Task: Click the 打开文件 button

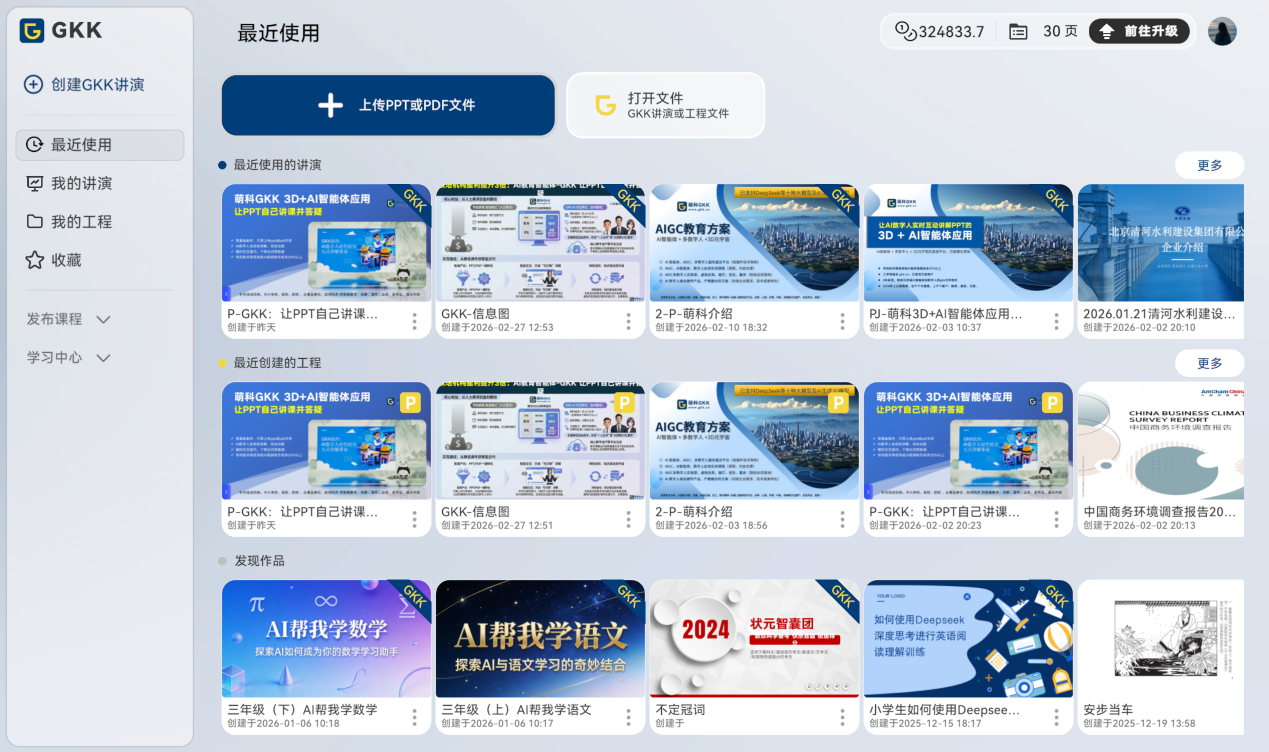Action: tap(666, 104)
